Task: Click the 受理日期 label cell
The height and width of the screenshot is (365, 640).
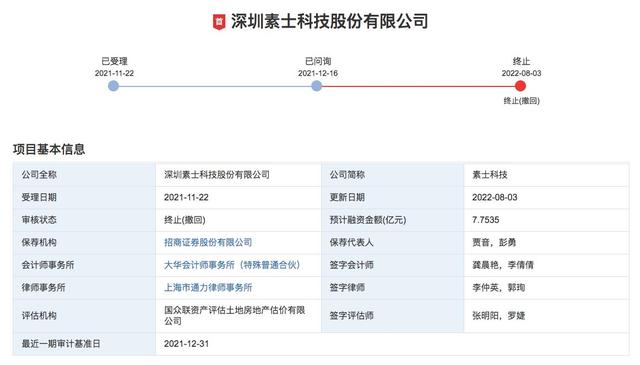Action: pos(84,197)
